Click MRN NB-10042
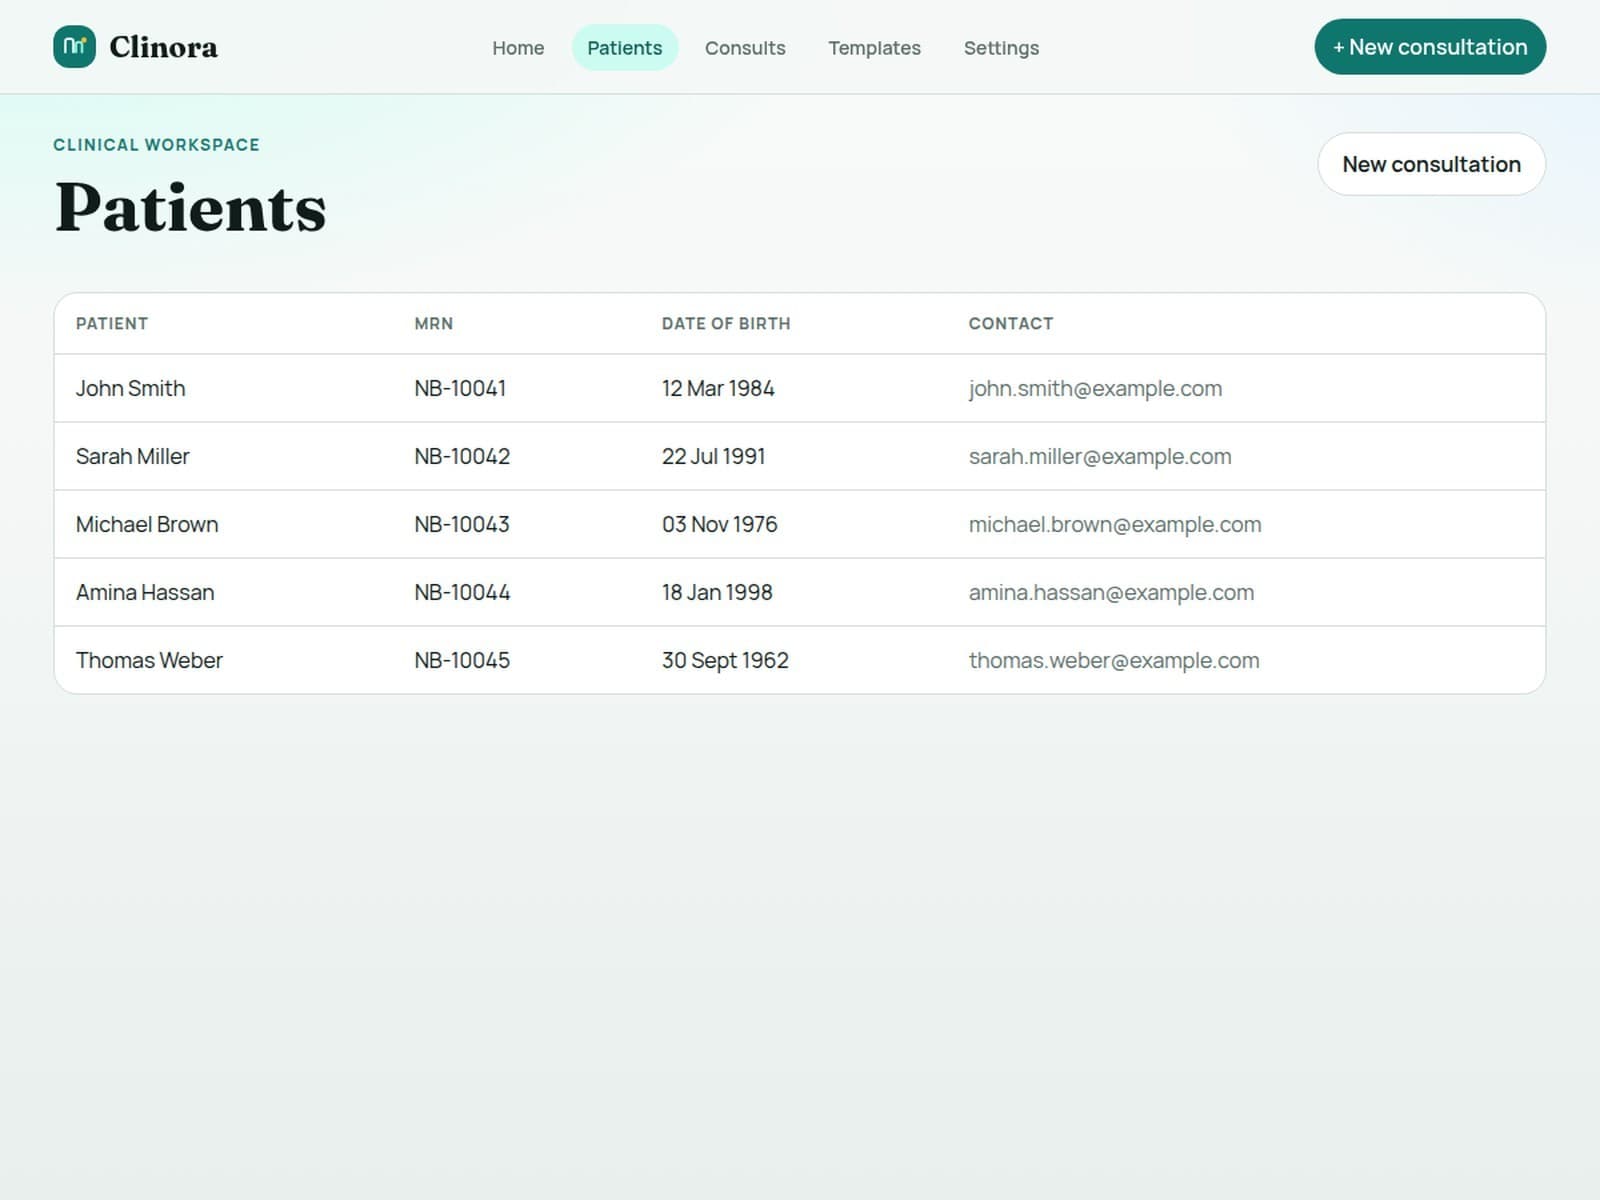Image resolution: width=1600 pixels, height=1200 pixels. (x=462, y=456)
